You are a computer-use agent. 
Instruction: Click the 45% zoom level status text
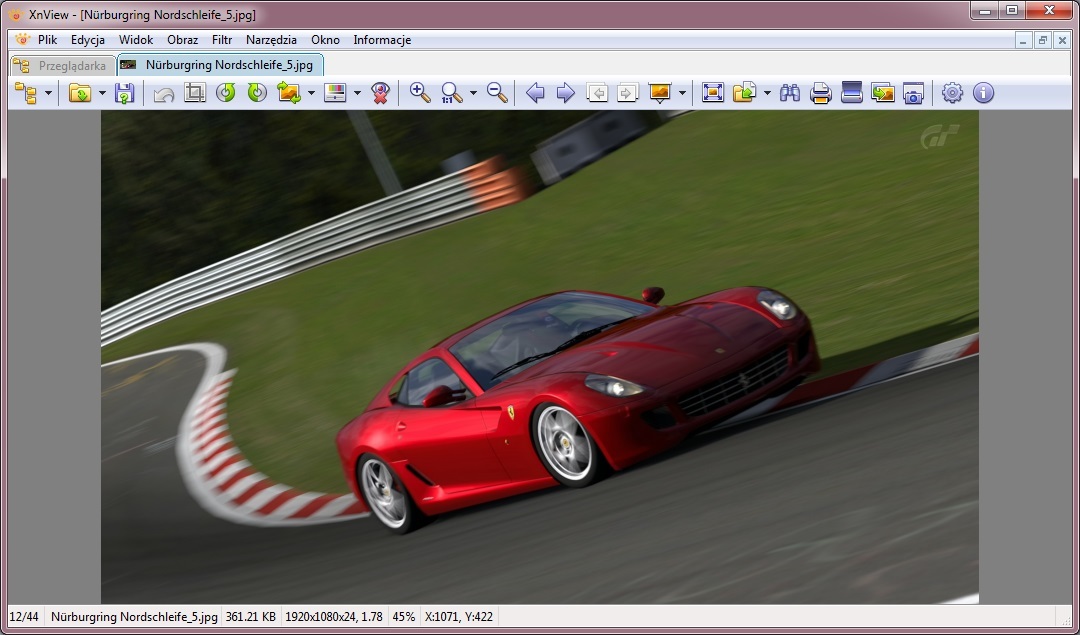(x=404, y=616)
